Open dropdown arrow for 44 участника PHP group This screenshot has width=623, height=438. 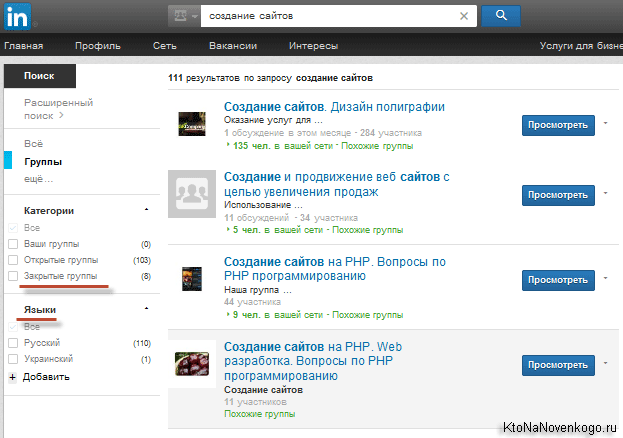606,278
